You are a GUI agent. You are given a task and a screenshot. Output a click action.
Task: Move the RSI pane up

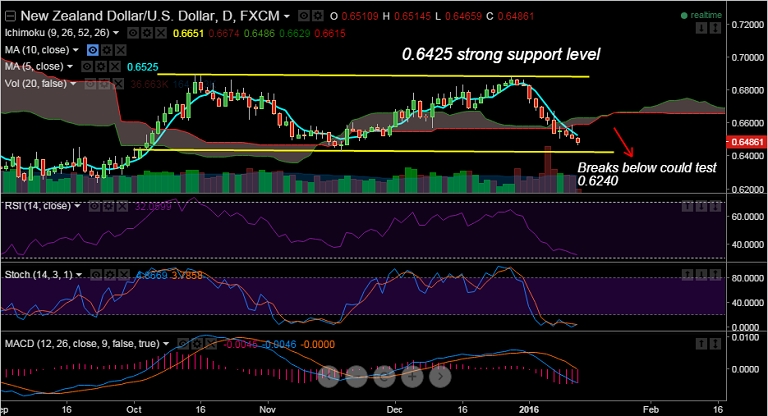(x=687, y=206)
